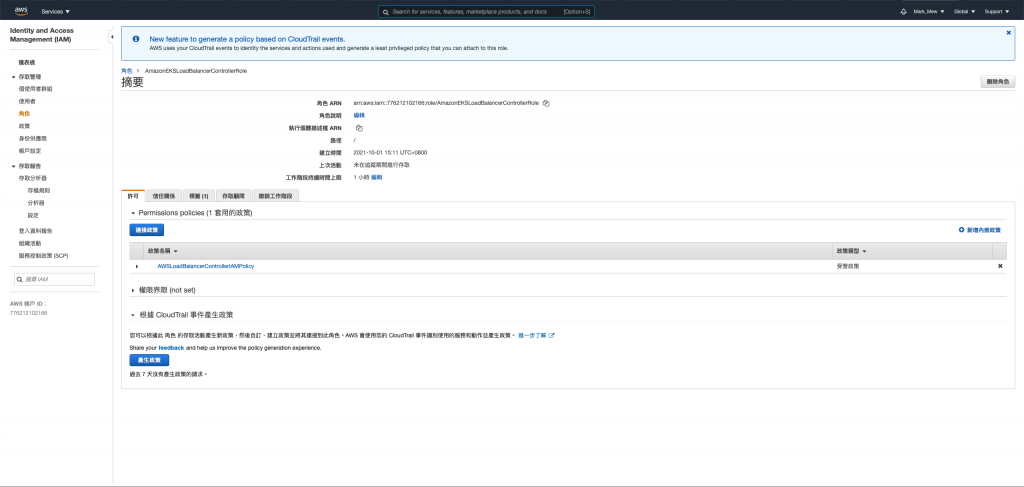
Task: Sort by the 政策類型 column header
Action: coord(852,251)
